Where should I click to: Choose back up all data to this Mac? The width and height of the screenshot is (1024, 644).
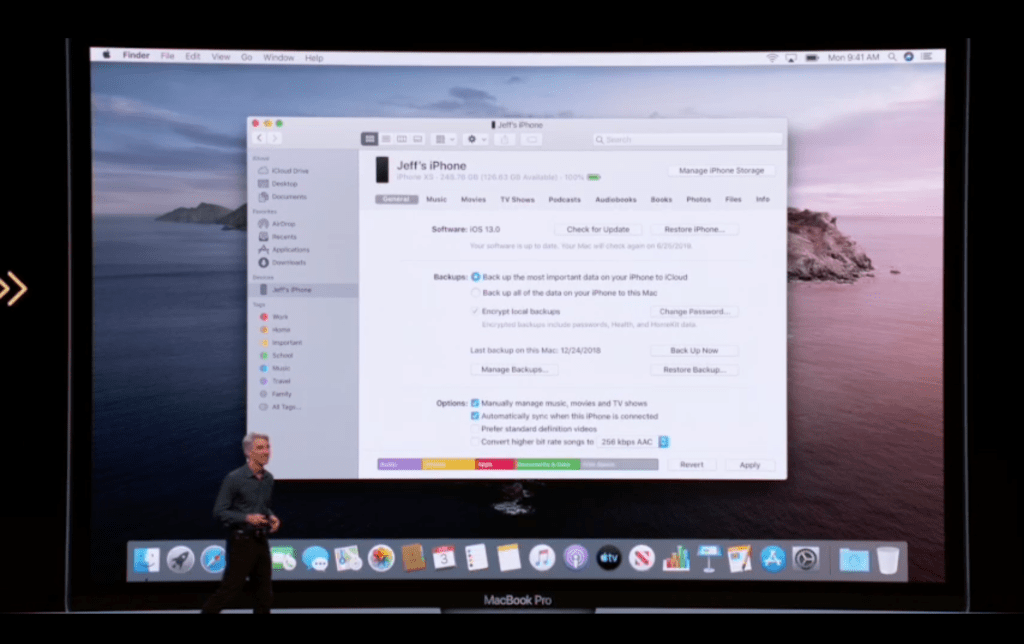pos(475,293)
